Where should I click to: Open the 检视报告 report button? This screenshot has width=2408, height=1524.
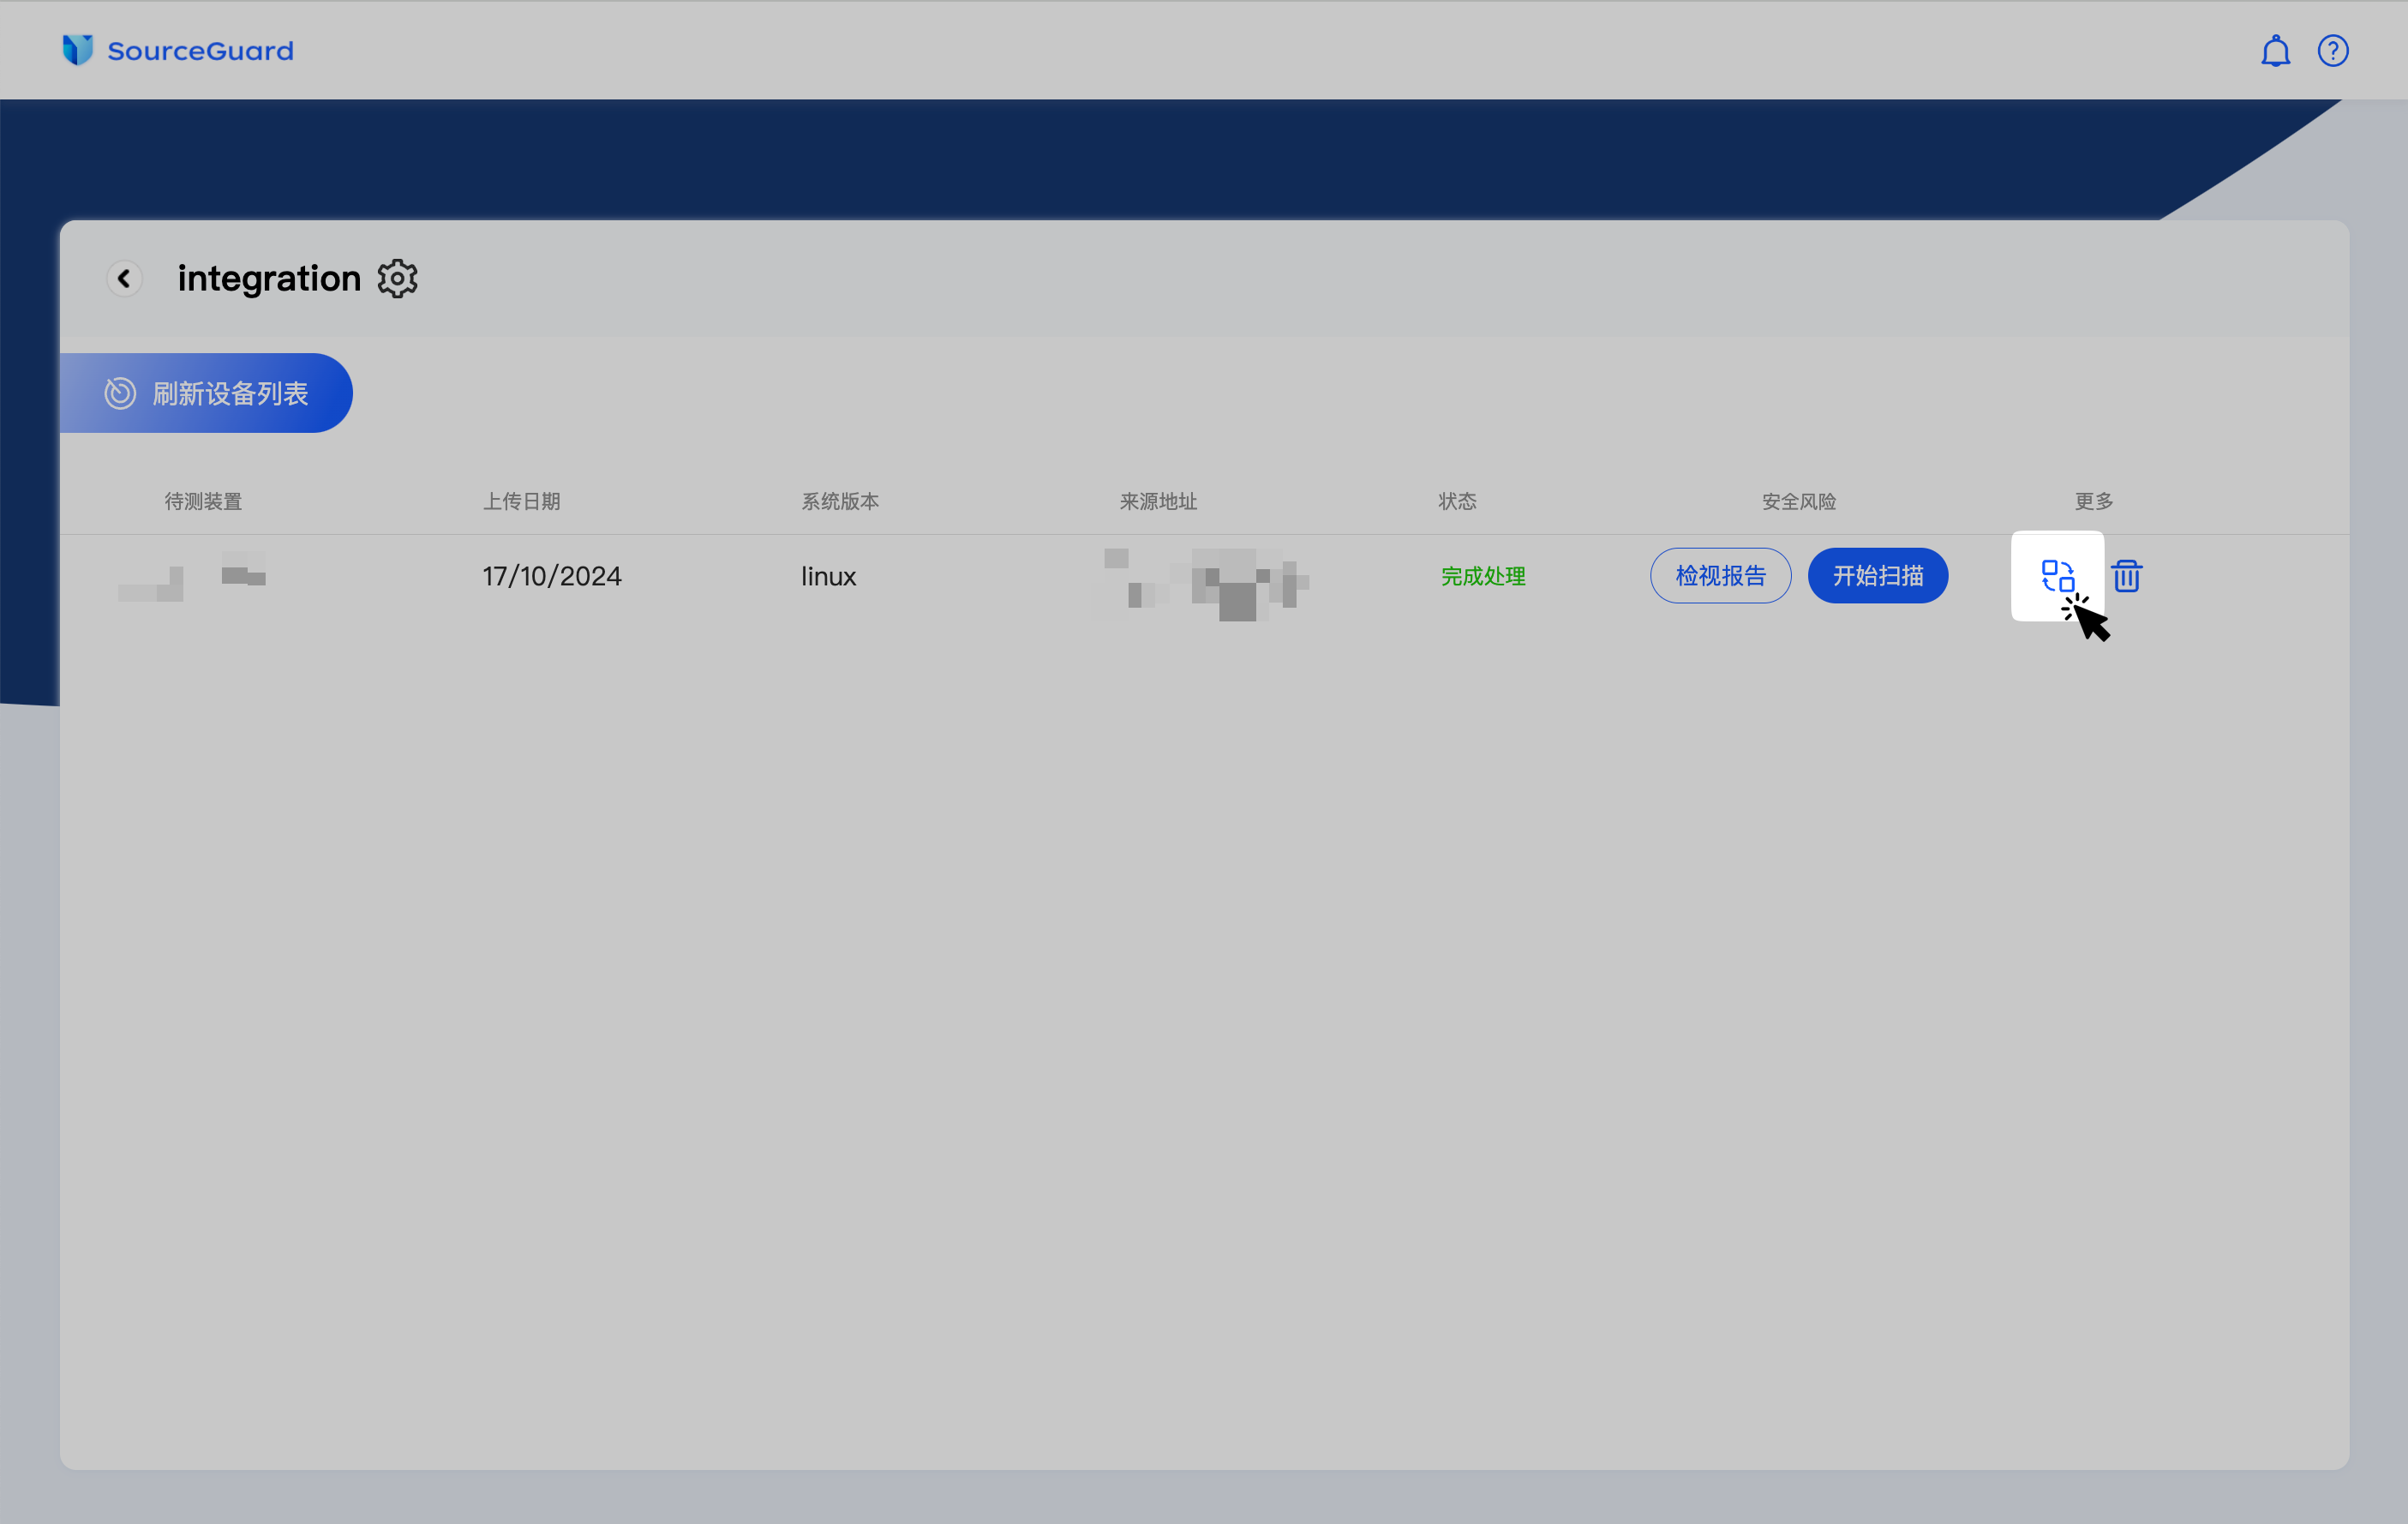click(1720, 576)
